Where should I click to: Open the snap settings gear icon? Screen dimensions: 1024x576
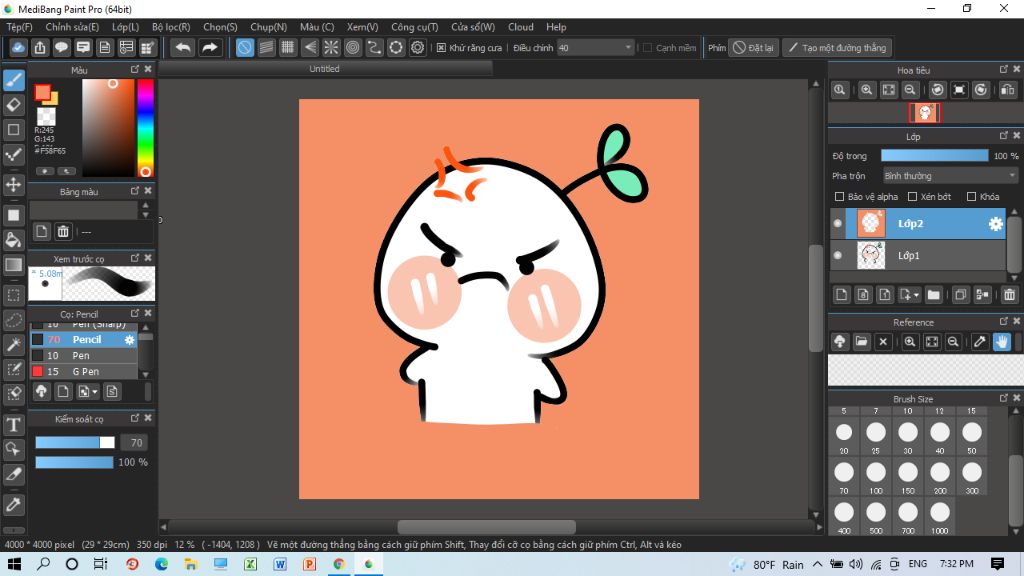(x=417, y=48)
